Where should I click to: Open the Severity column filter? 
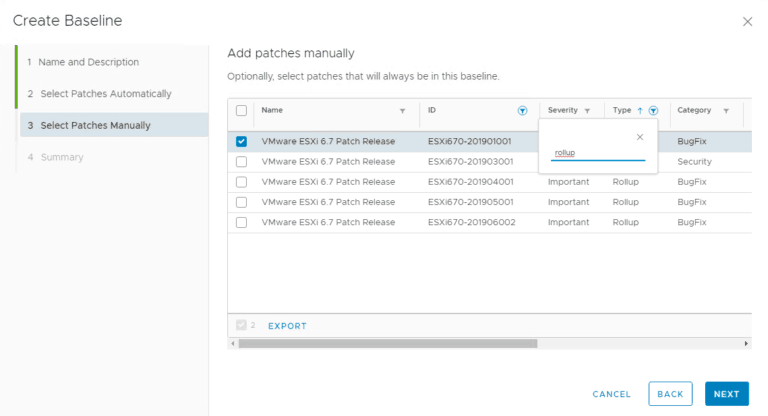(x=587, y=111)
